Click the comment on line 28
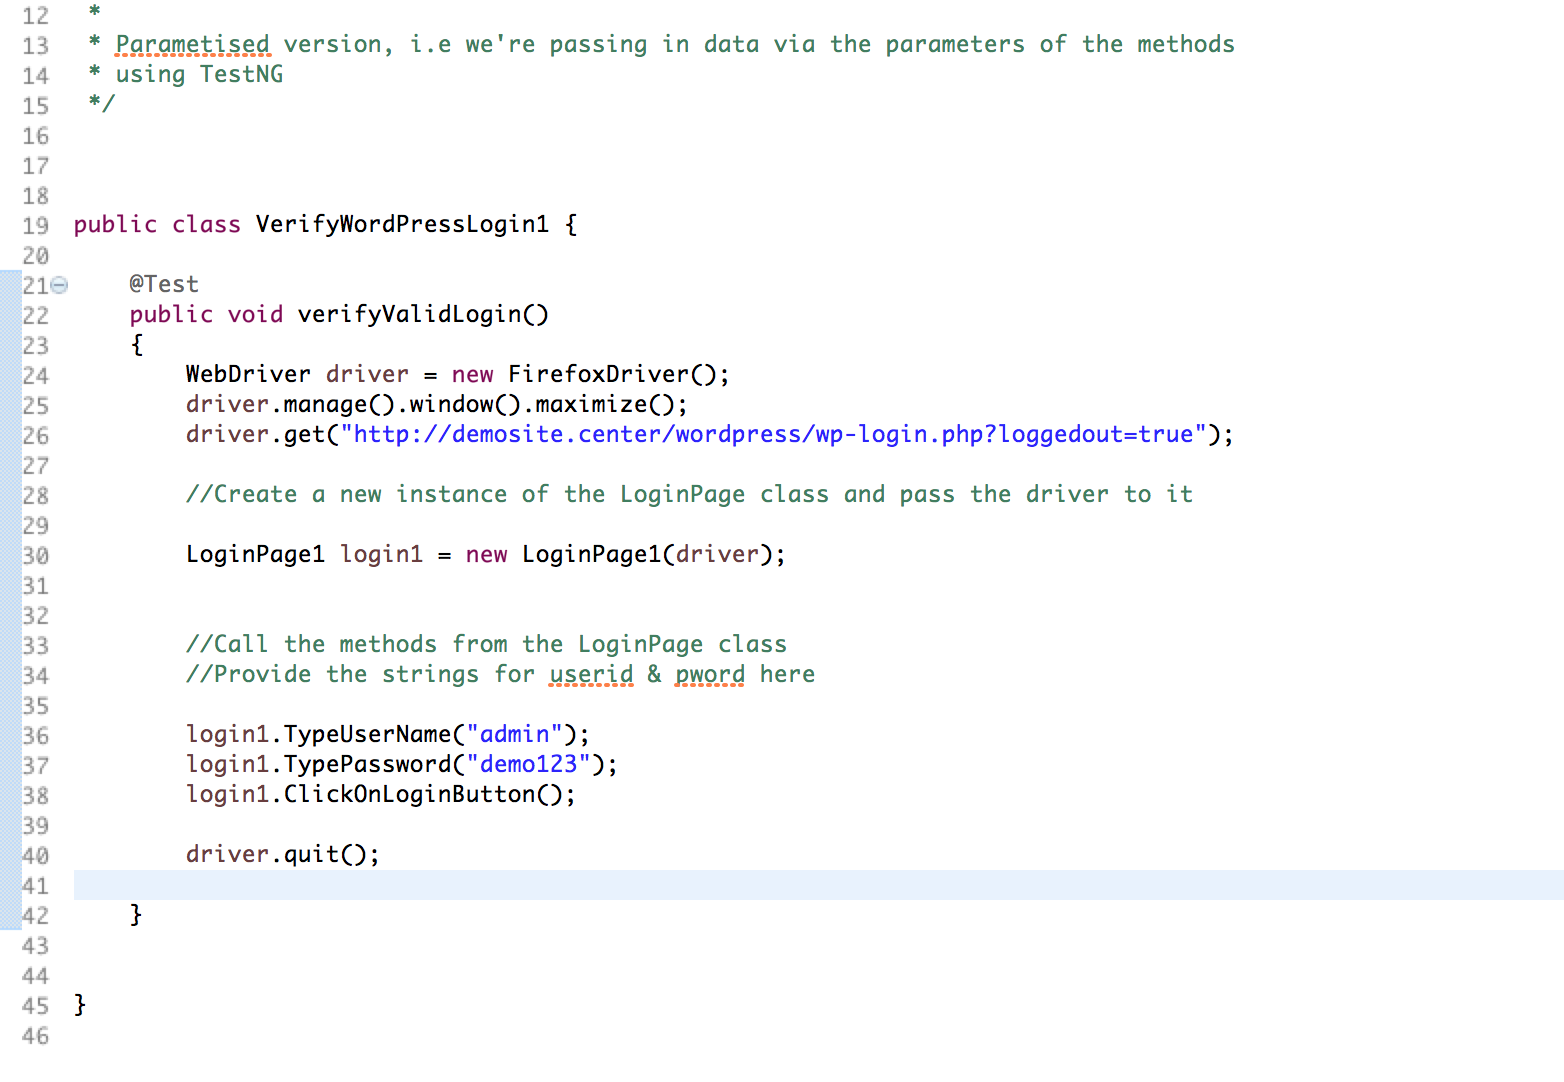1564x1082 pixels. [x=690, y=494]
